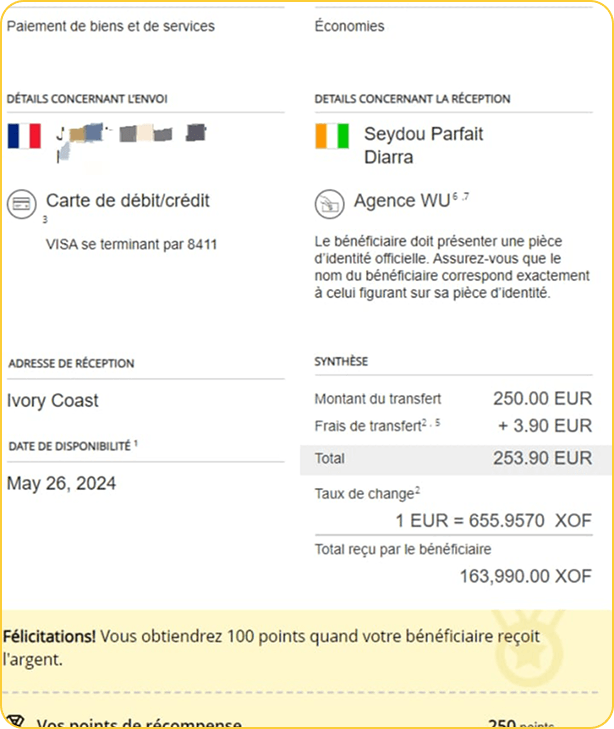614x729 pixels.
Task: Click the transfer amount 250.00 EUR
Action: click(x=542, y=398)
